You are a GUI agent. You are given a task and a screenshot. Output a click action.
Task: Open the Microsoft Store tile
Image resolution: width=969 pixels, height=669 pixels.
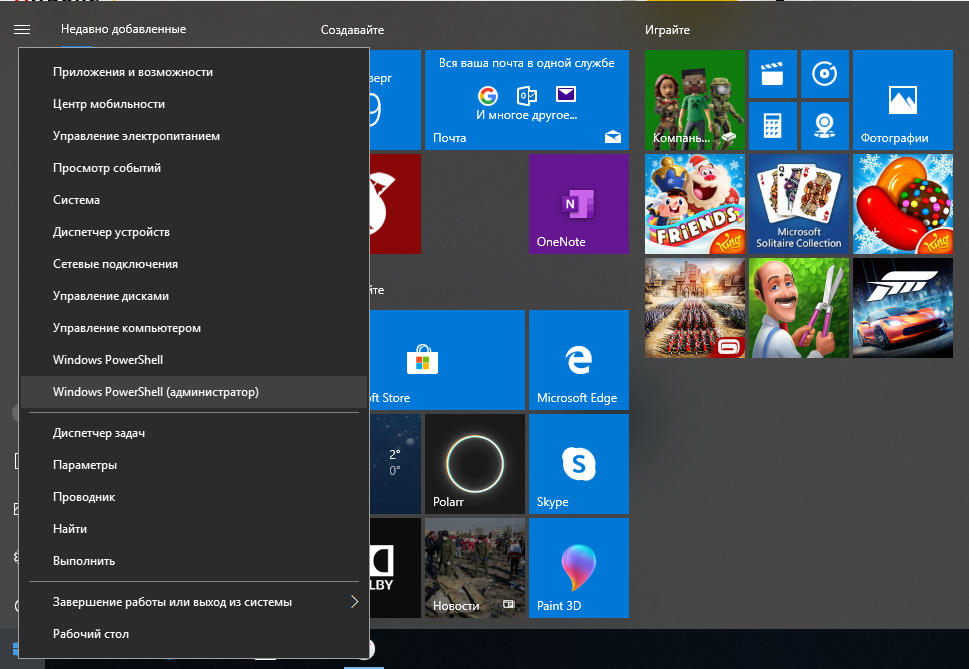coord(447,360)
